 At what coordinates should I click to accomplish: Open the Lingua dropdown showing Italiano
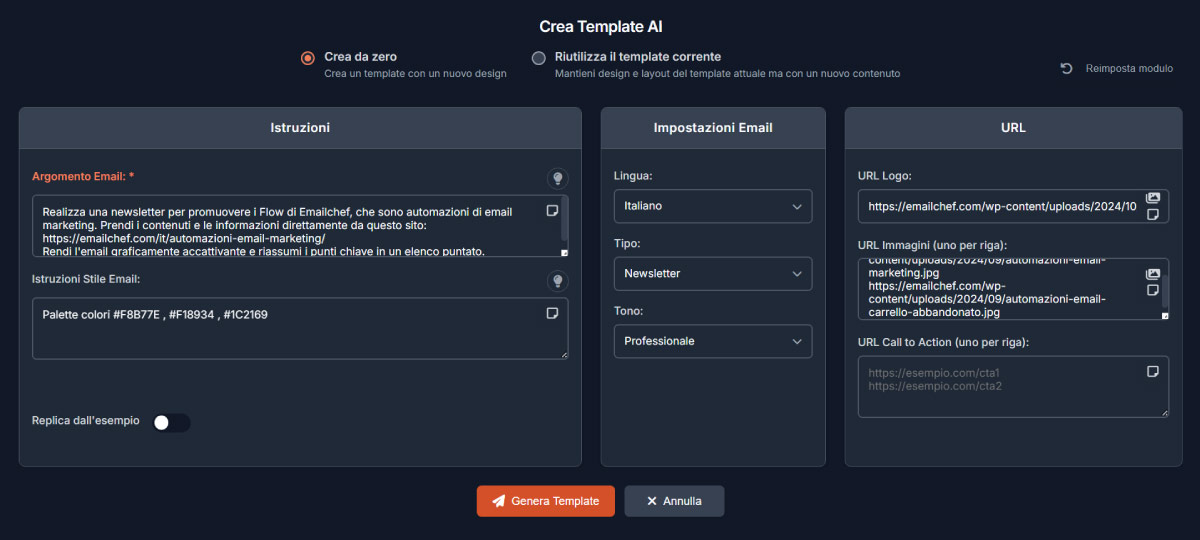click(712, 206)
